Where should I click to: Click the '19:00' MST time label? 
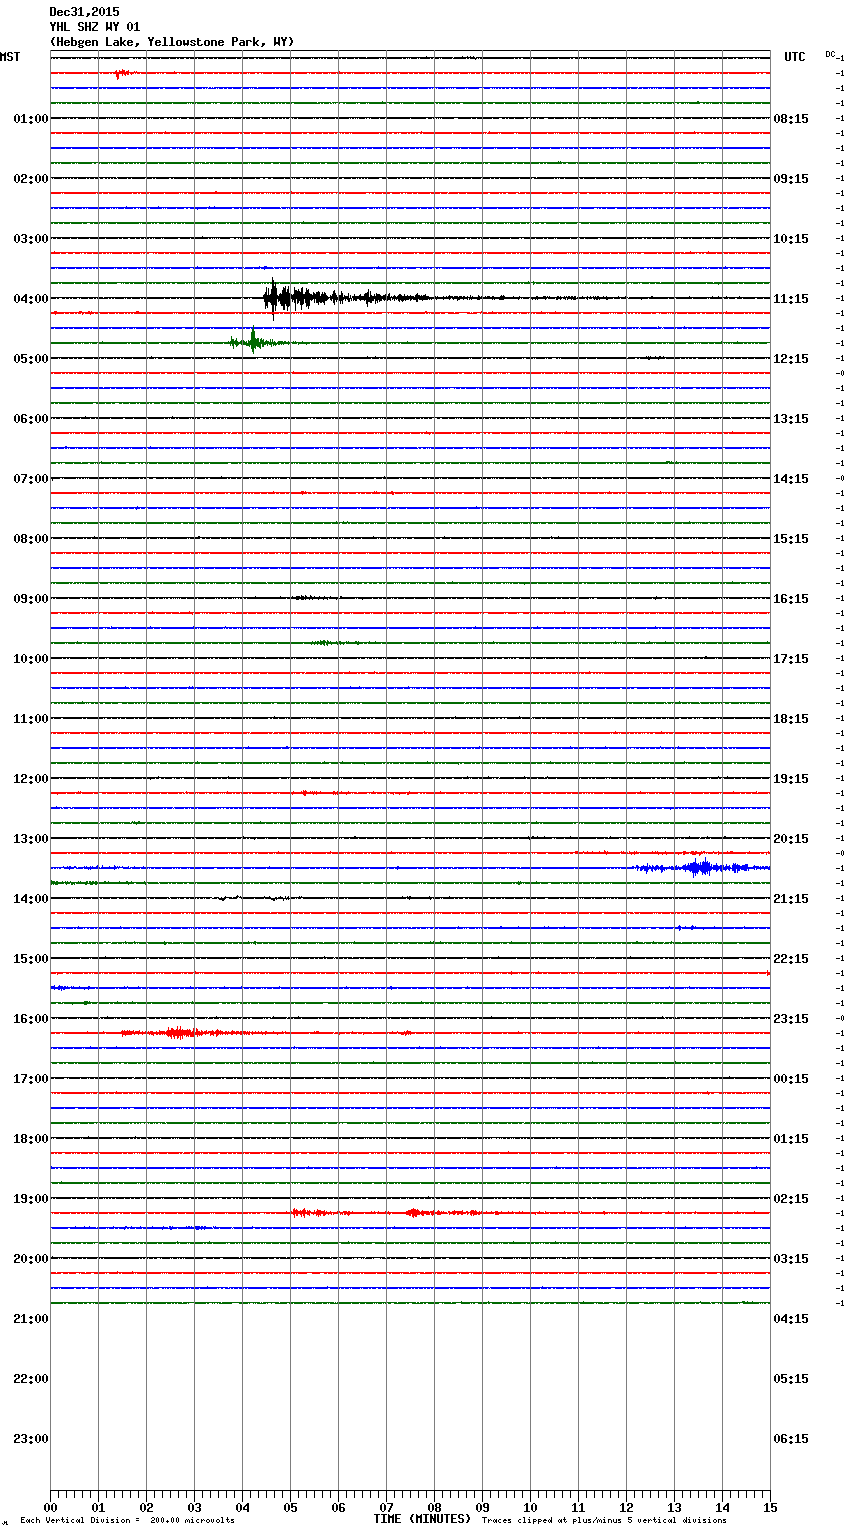click(31, 1199)
